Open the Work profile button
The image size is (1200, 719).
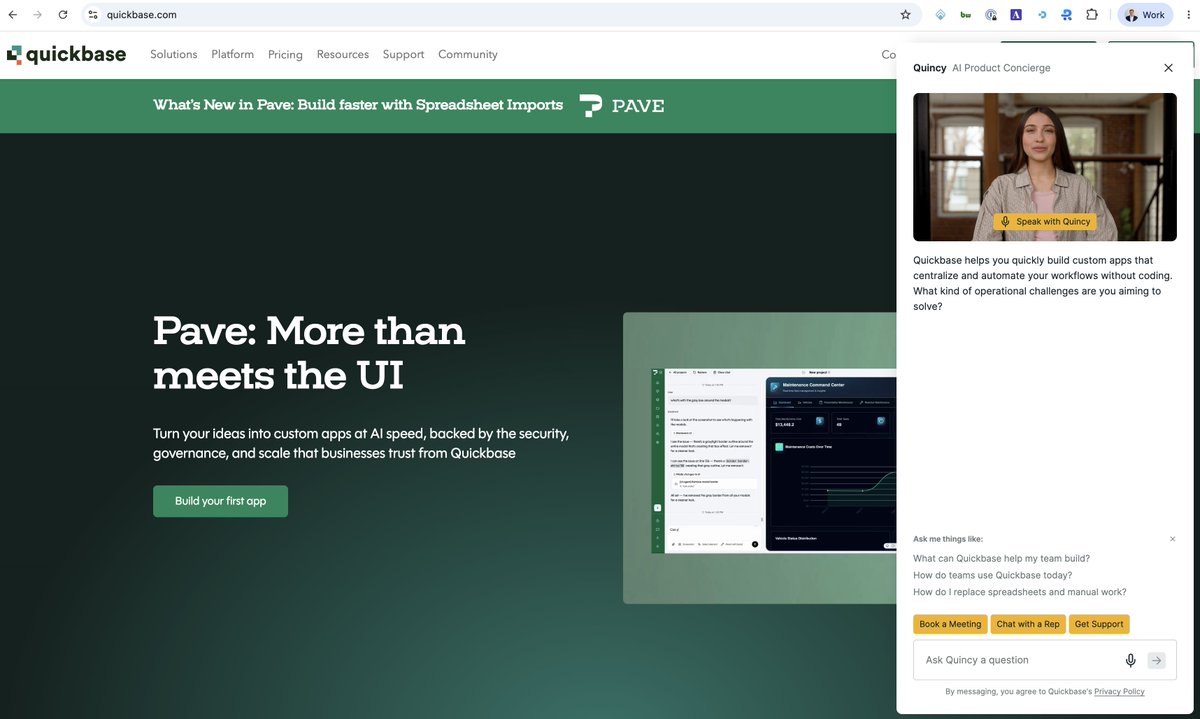point(1145,15)
